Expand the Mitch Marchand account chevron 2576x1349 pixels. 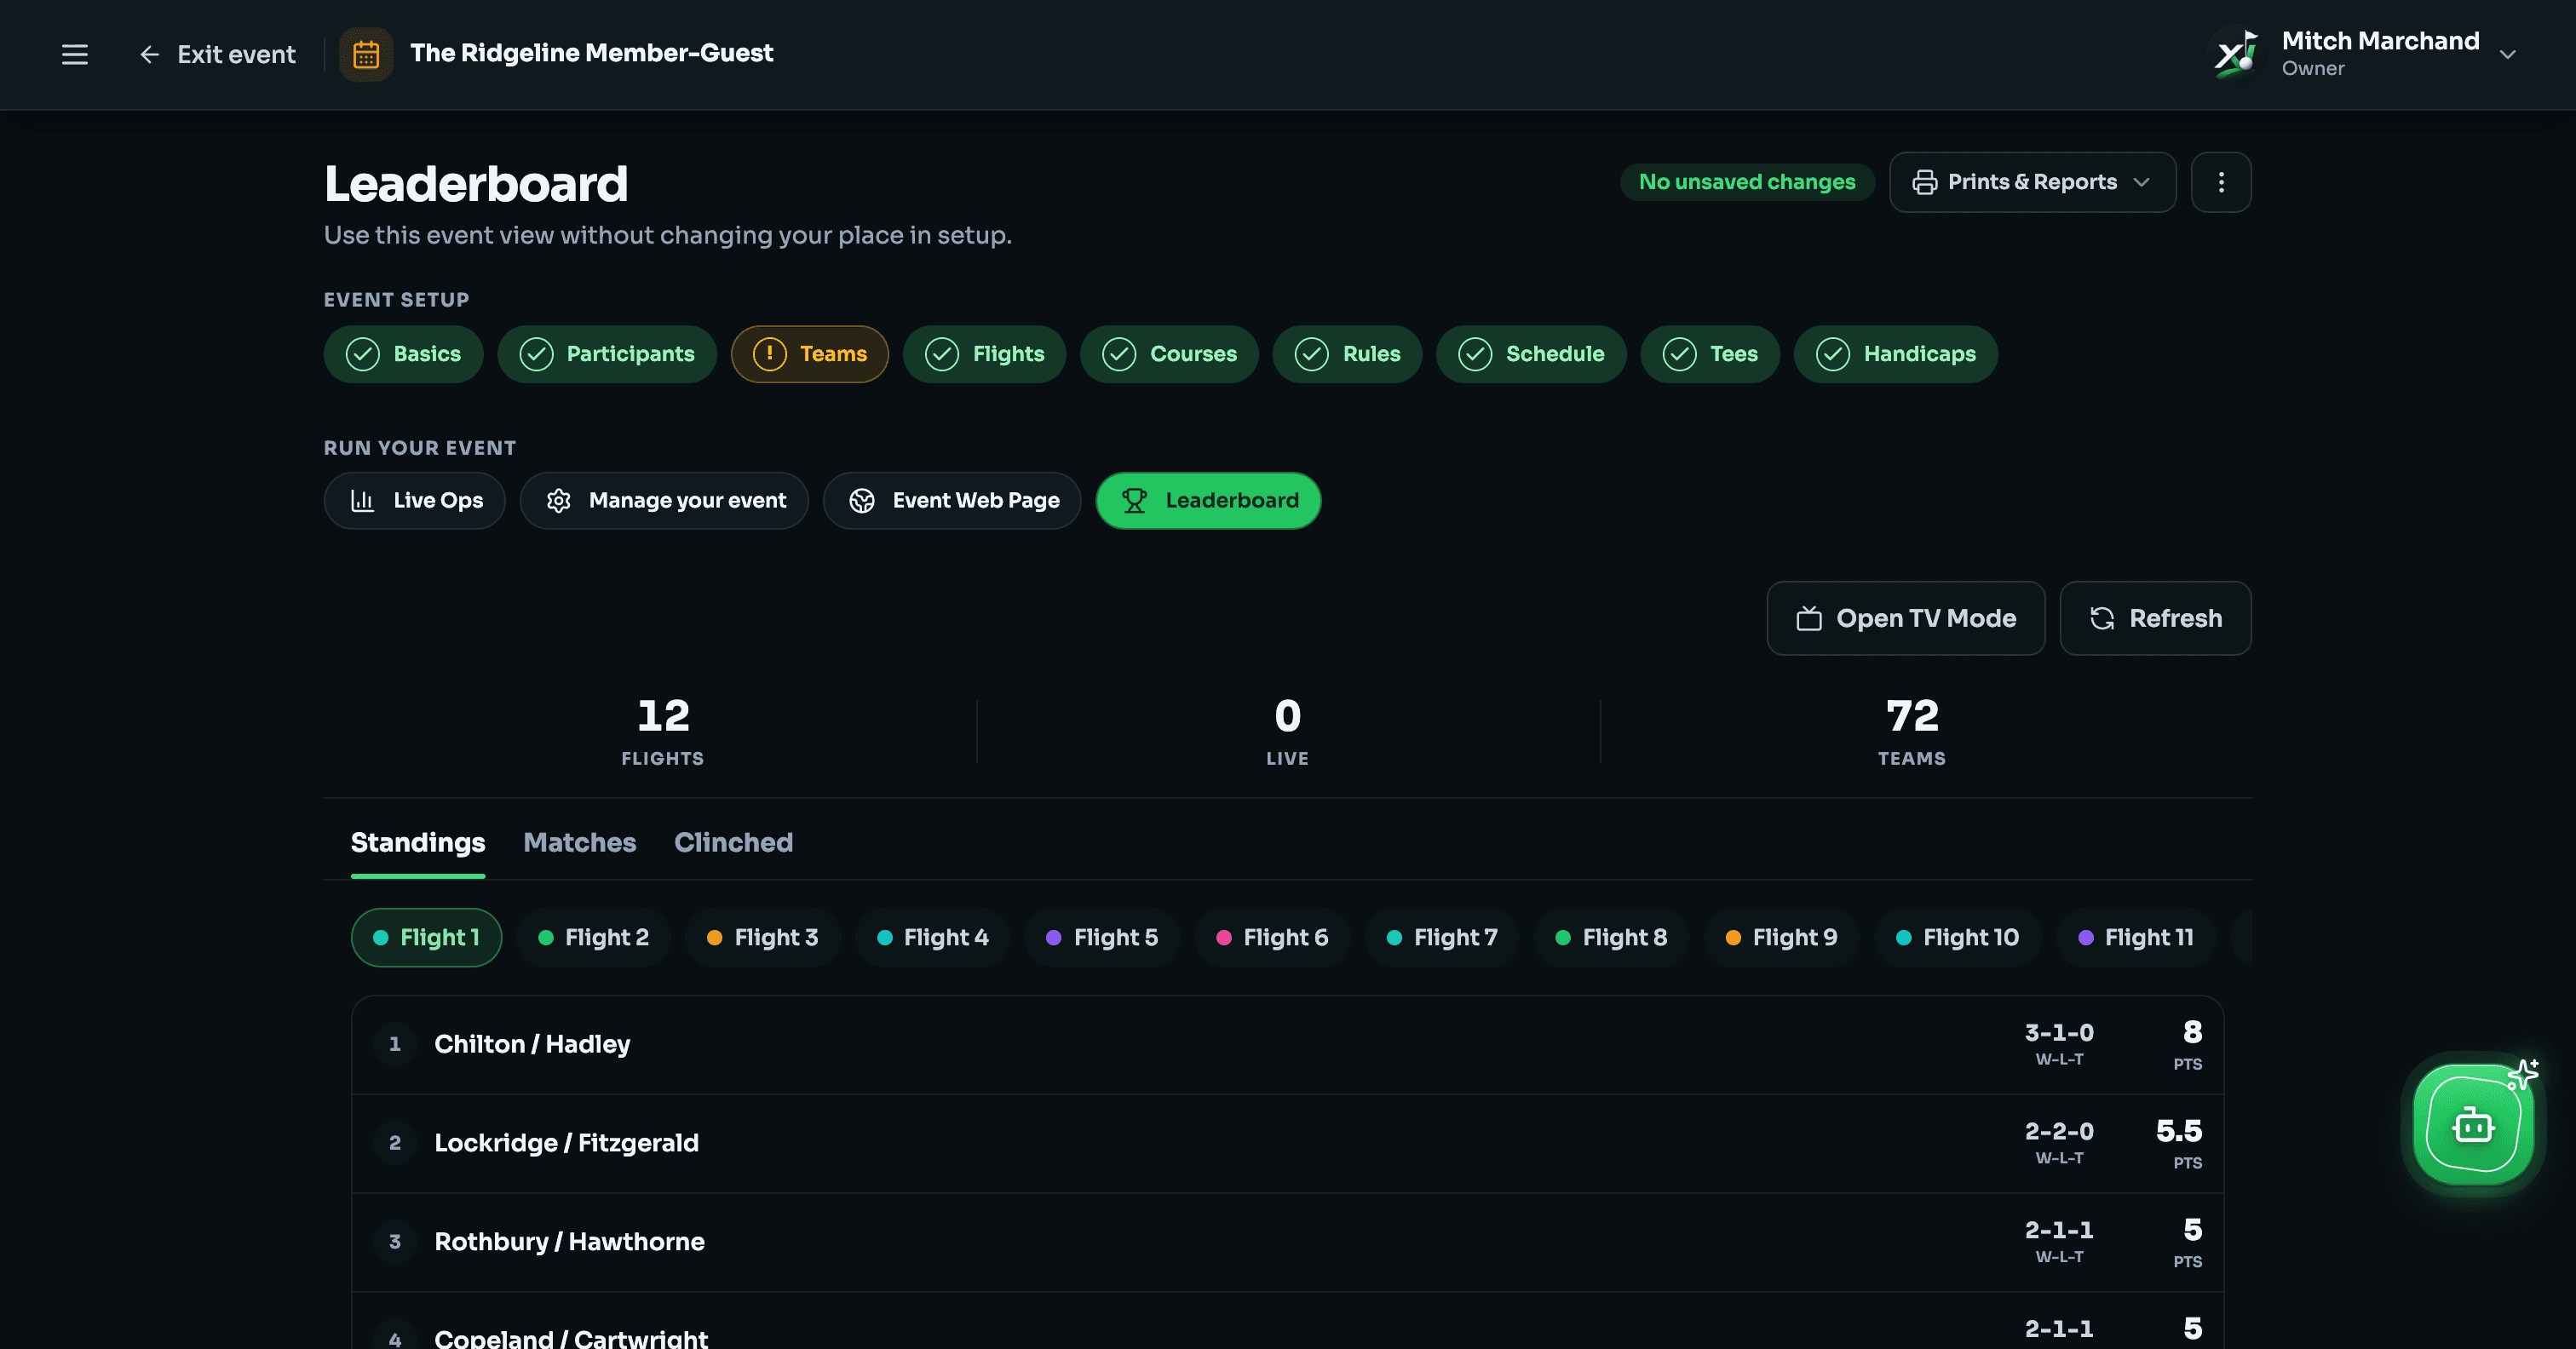[x=2508, y=54]
